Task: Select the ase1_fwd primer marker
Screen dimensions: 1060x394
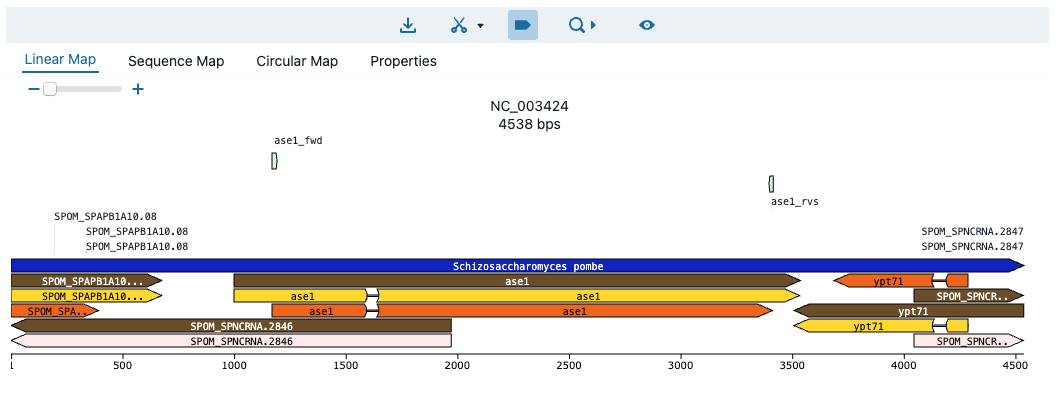Action: (274, 161)
